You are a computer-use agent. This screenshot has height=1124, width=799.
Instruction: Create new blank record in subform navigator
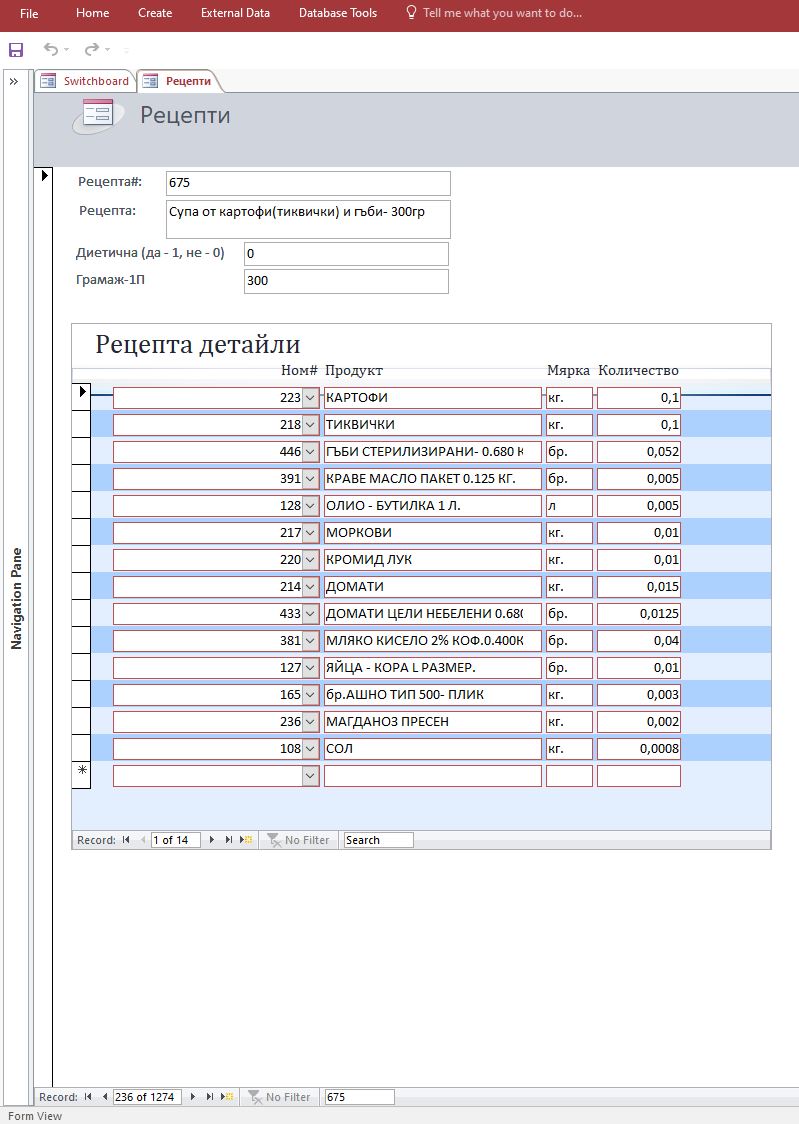pyautogui.click(x=244, y=840)
